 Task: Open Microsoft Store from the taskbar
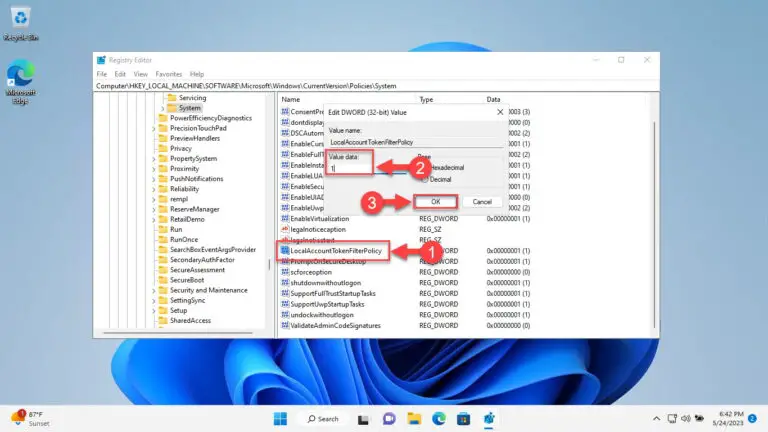[x=464, y=418]
